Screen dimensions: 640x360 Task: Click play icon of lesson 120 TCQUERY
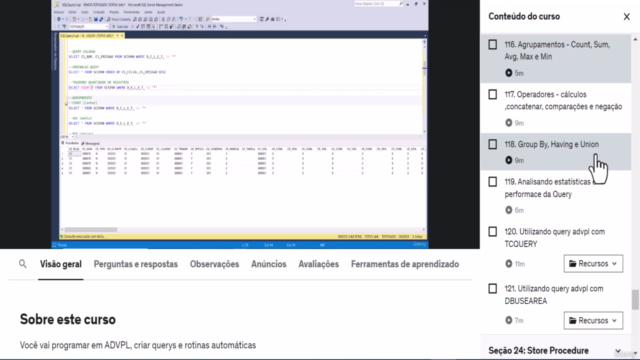(x=509, y=264)
